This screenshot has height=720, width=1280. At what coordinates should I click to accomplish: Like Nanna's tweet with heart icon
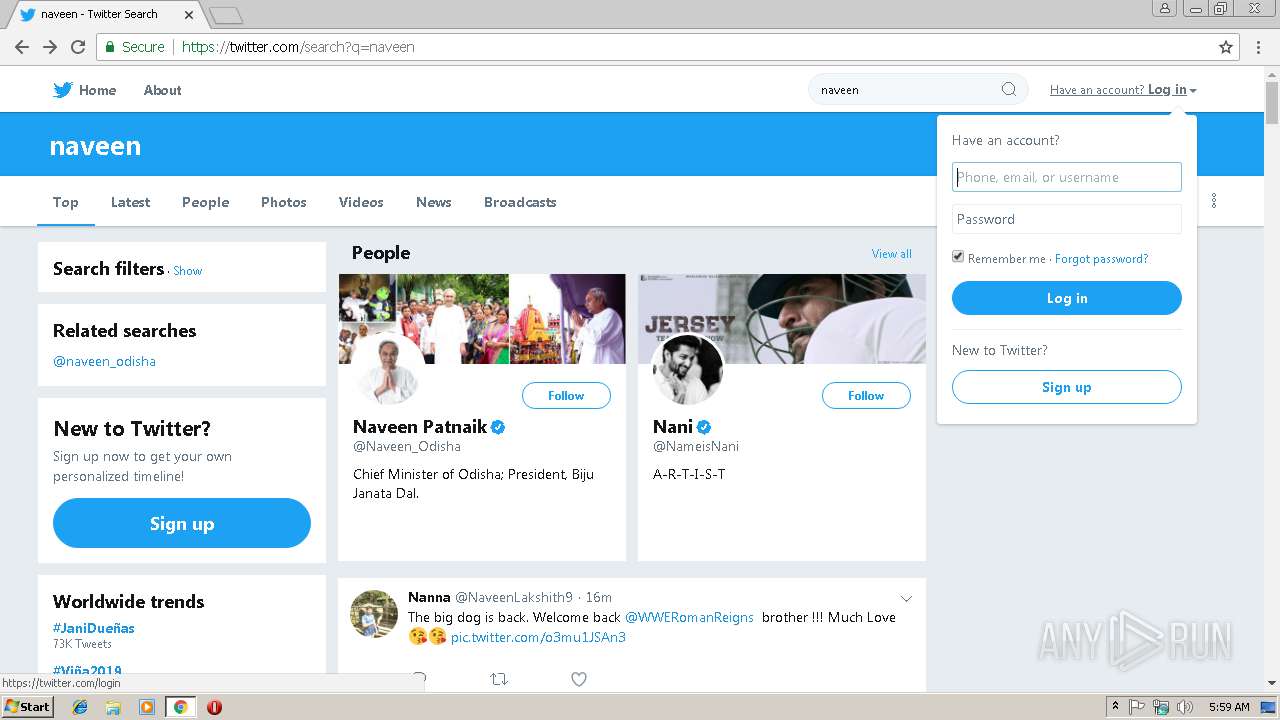tap(578, 679)
